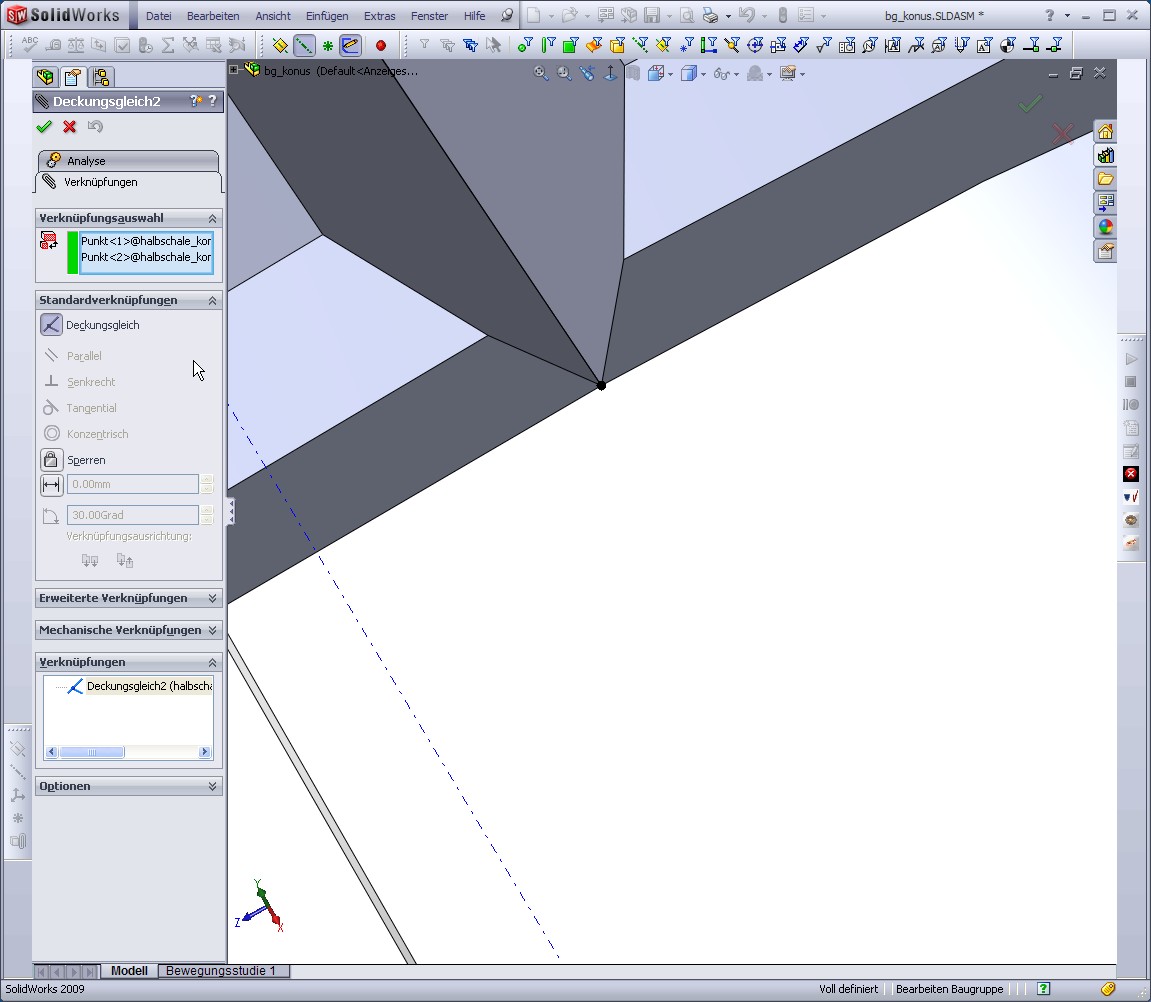Cancel the mate with the red X
1151x1002 pixels.
click(x=69, y=127)
